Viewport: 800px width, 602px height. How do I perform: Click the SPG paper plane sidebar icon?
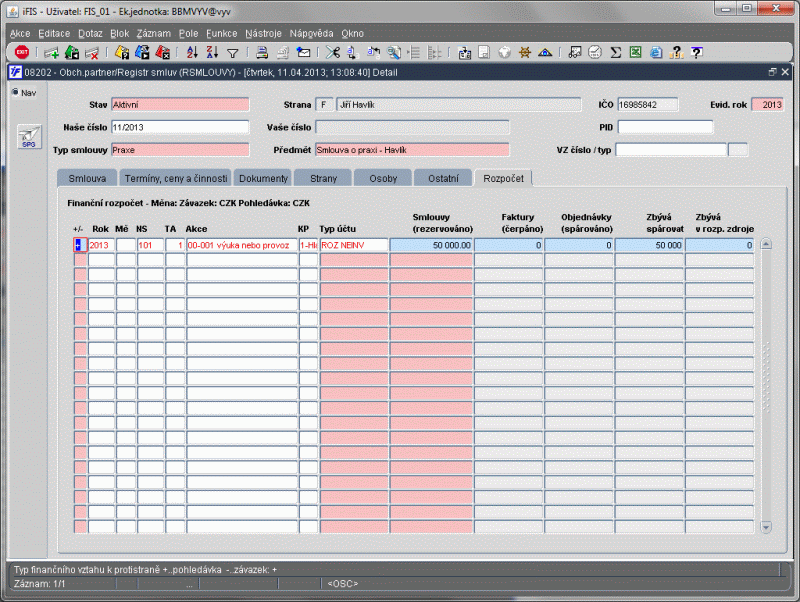[29, 137]
